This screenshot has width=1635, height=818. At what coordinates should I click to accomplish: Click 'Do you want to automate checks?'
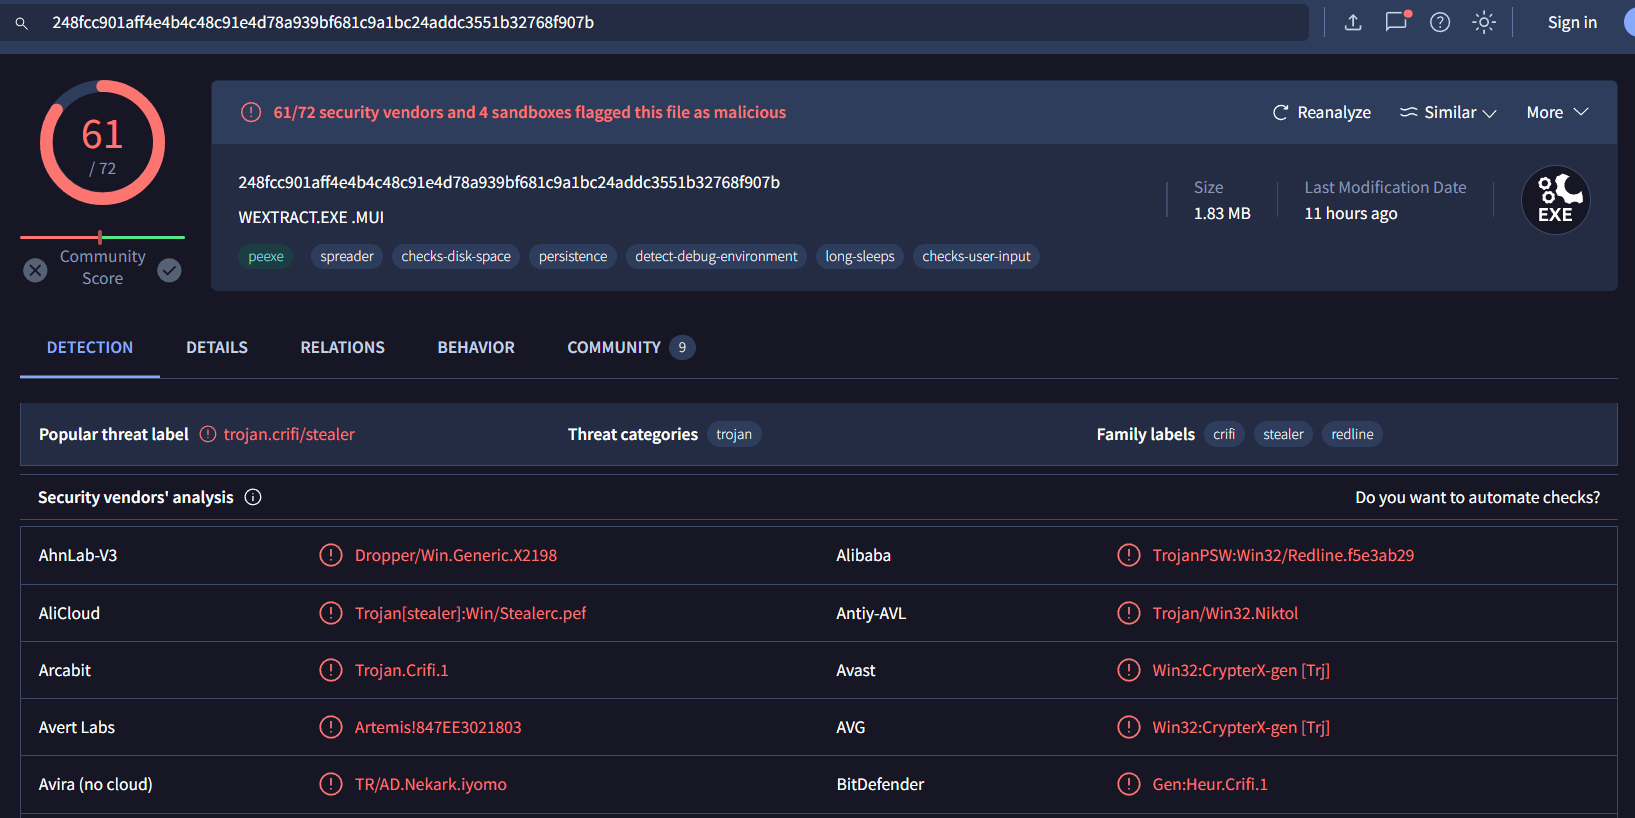pos(1477,497)
